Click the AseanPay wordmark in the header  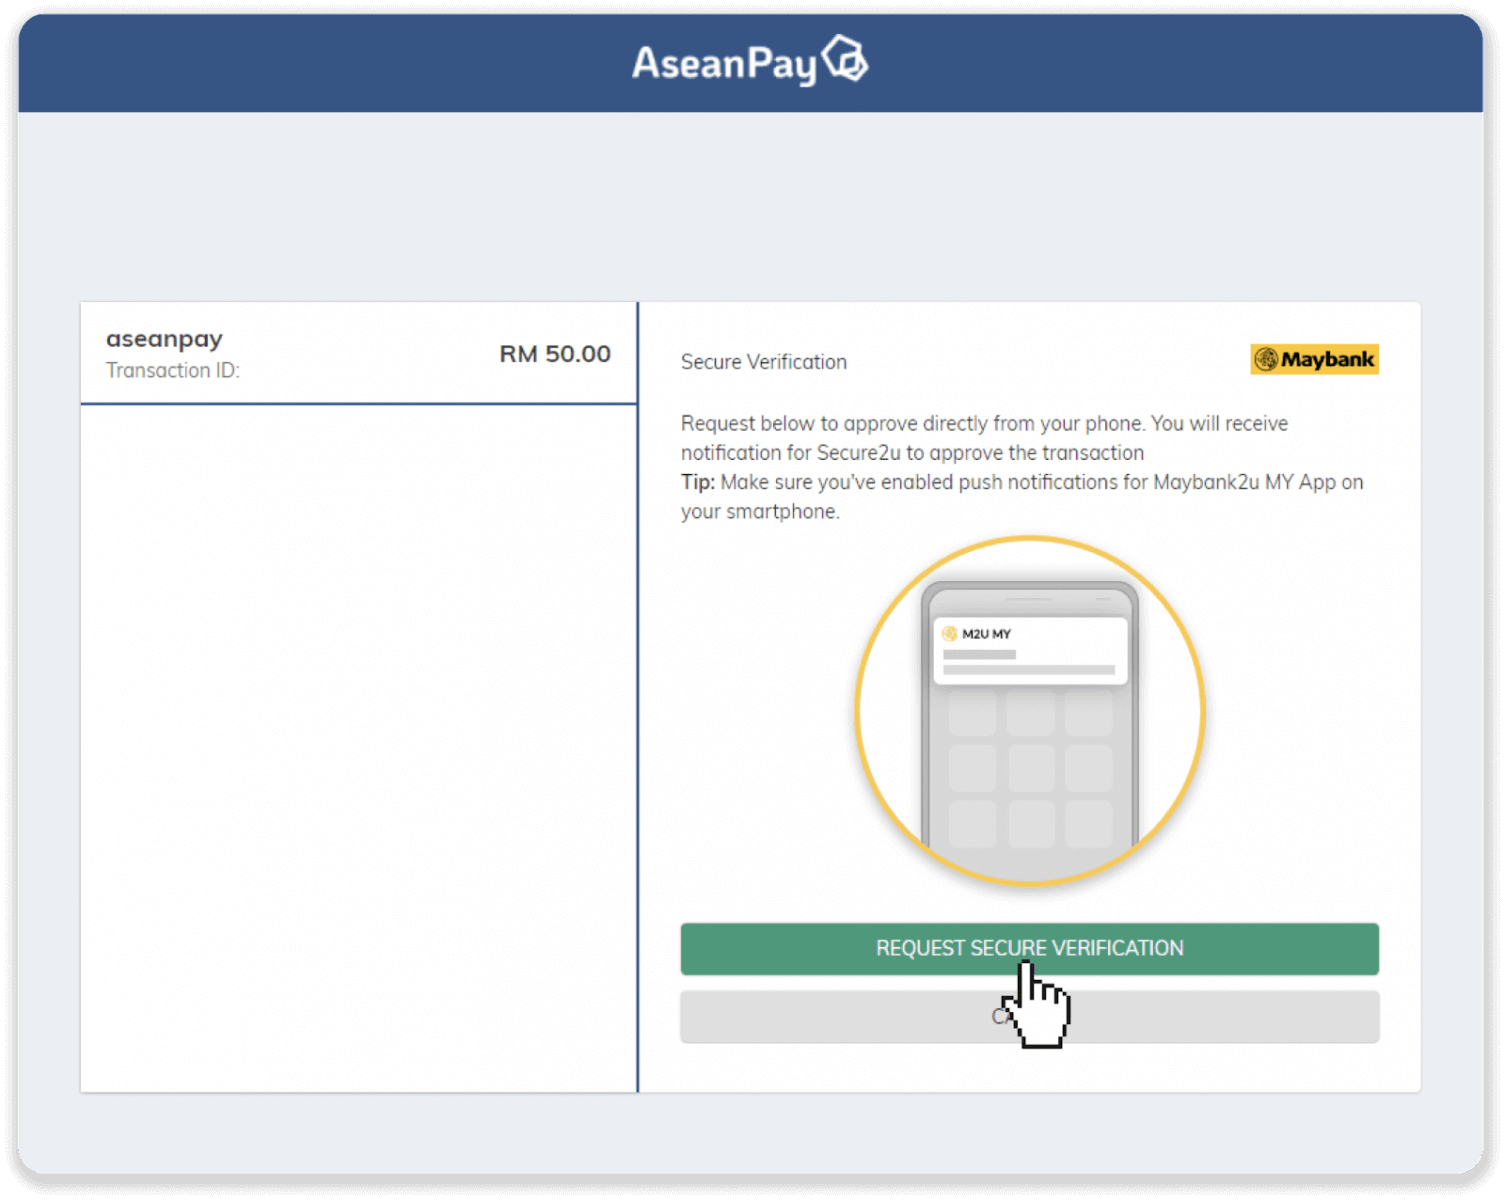(725, 64)
